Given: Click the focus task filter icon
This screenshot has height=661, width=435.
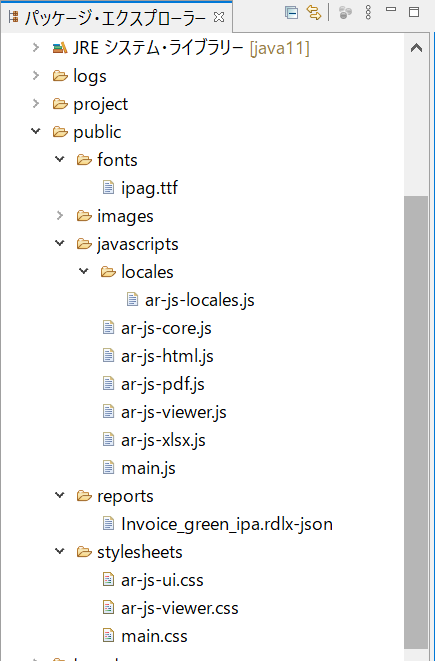Looking at the screenshot, I should (345, 13).
